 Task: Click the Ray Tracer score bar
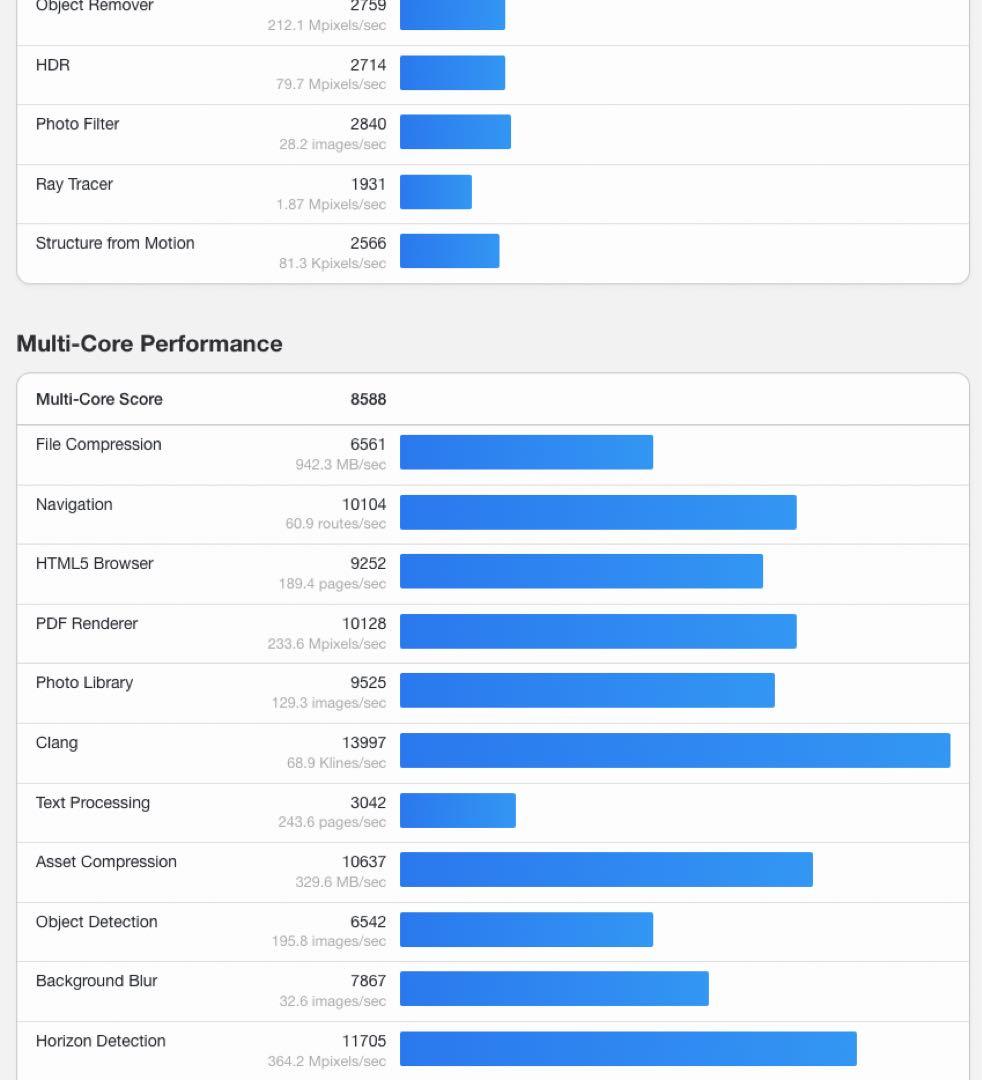pyautogui.click(x=436, y=192)
